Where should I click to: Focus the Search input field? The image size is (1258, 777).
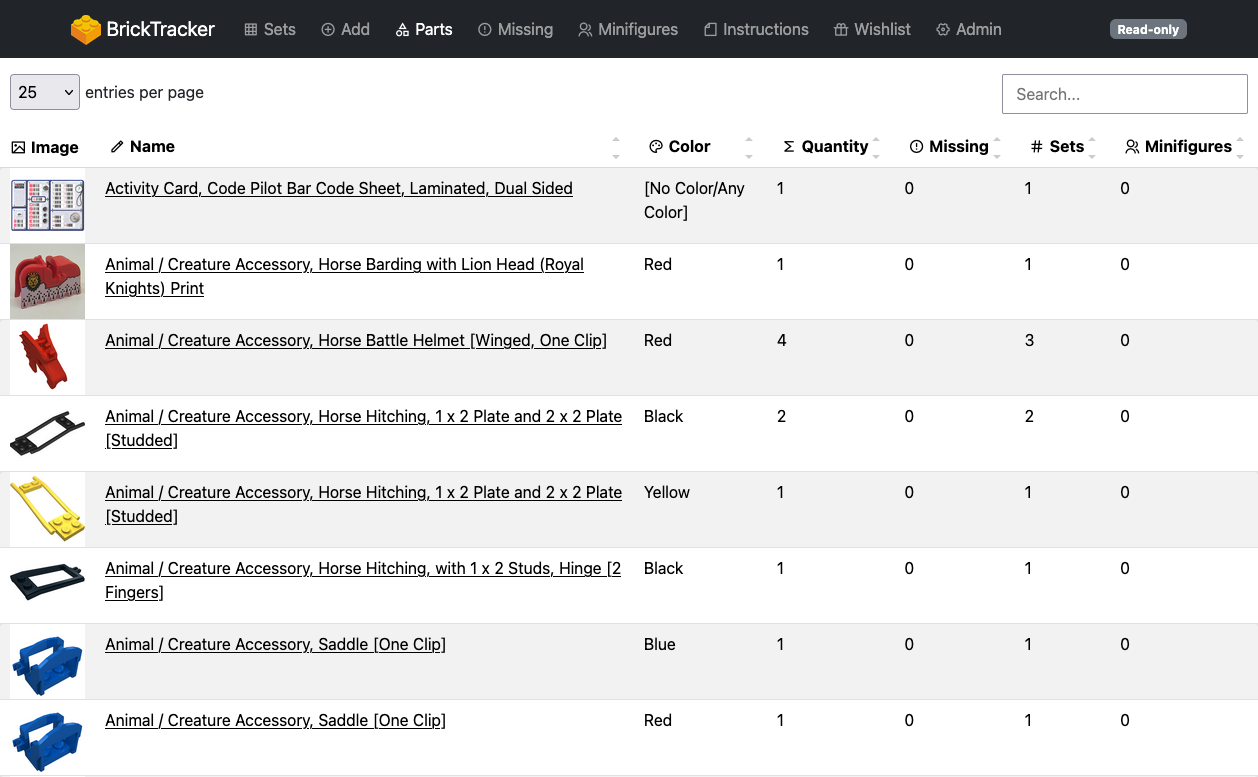(1124, 94)
